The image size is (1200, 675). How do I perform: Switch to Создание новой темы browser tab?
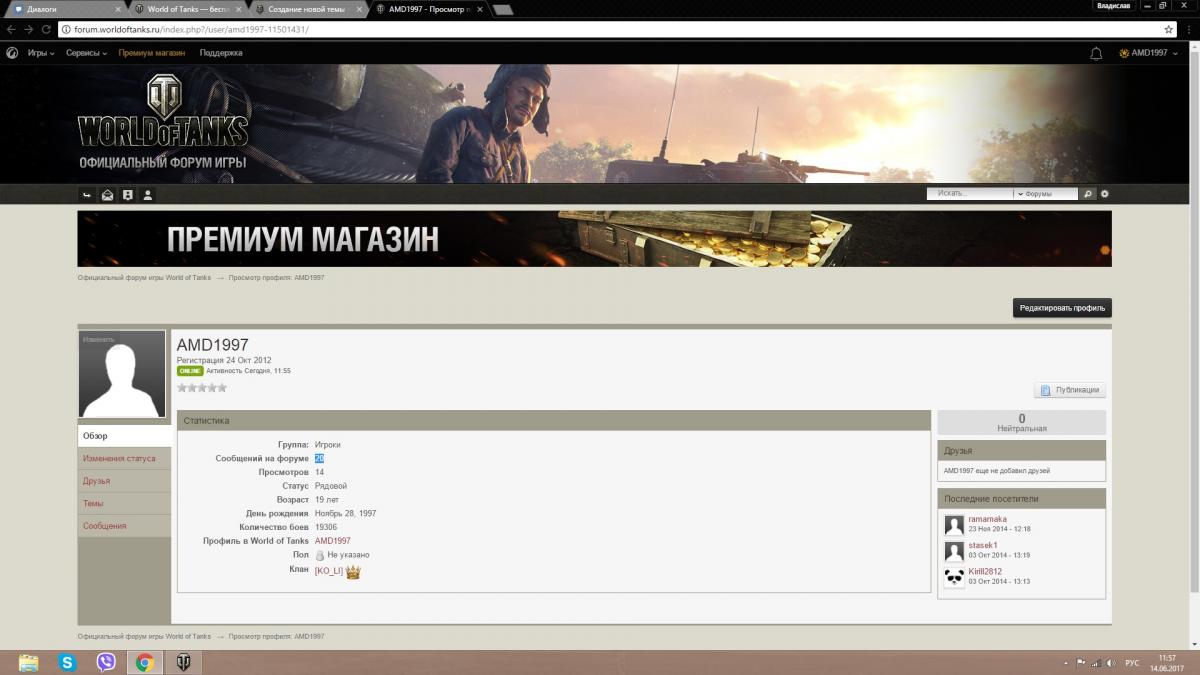pyautogui.click(x=308, y=8)
